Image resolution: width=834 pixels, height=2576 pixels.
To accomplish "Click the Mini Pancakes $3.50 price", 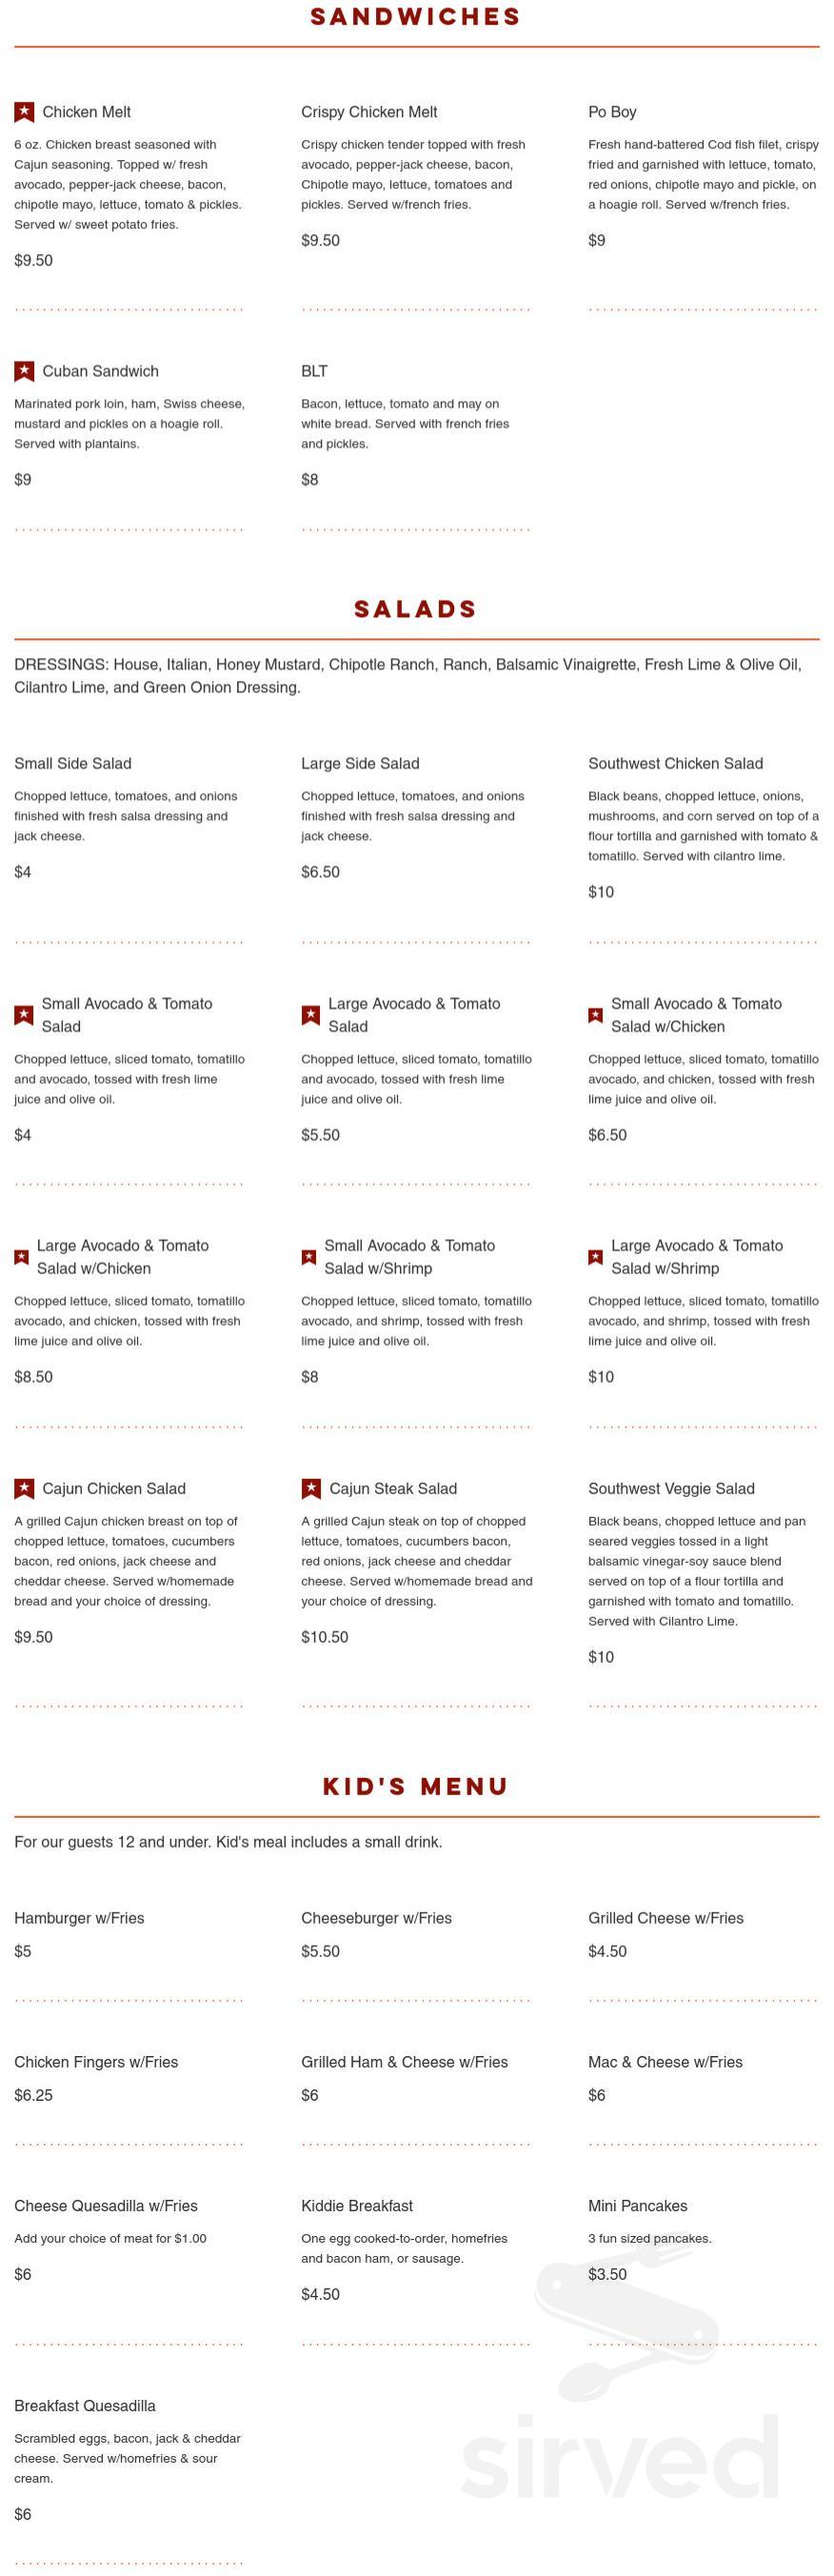I will (608, 2274).
